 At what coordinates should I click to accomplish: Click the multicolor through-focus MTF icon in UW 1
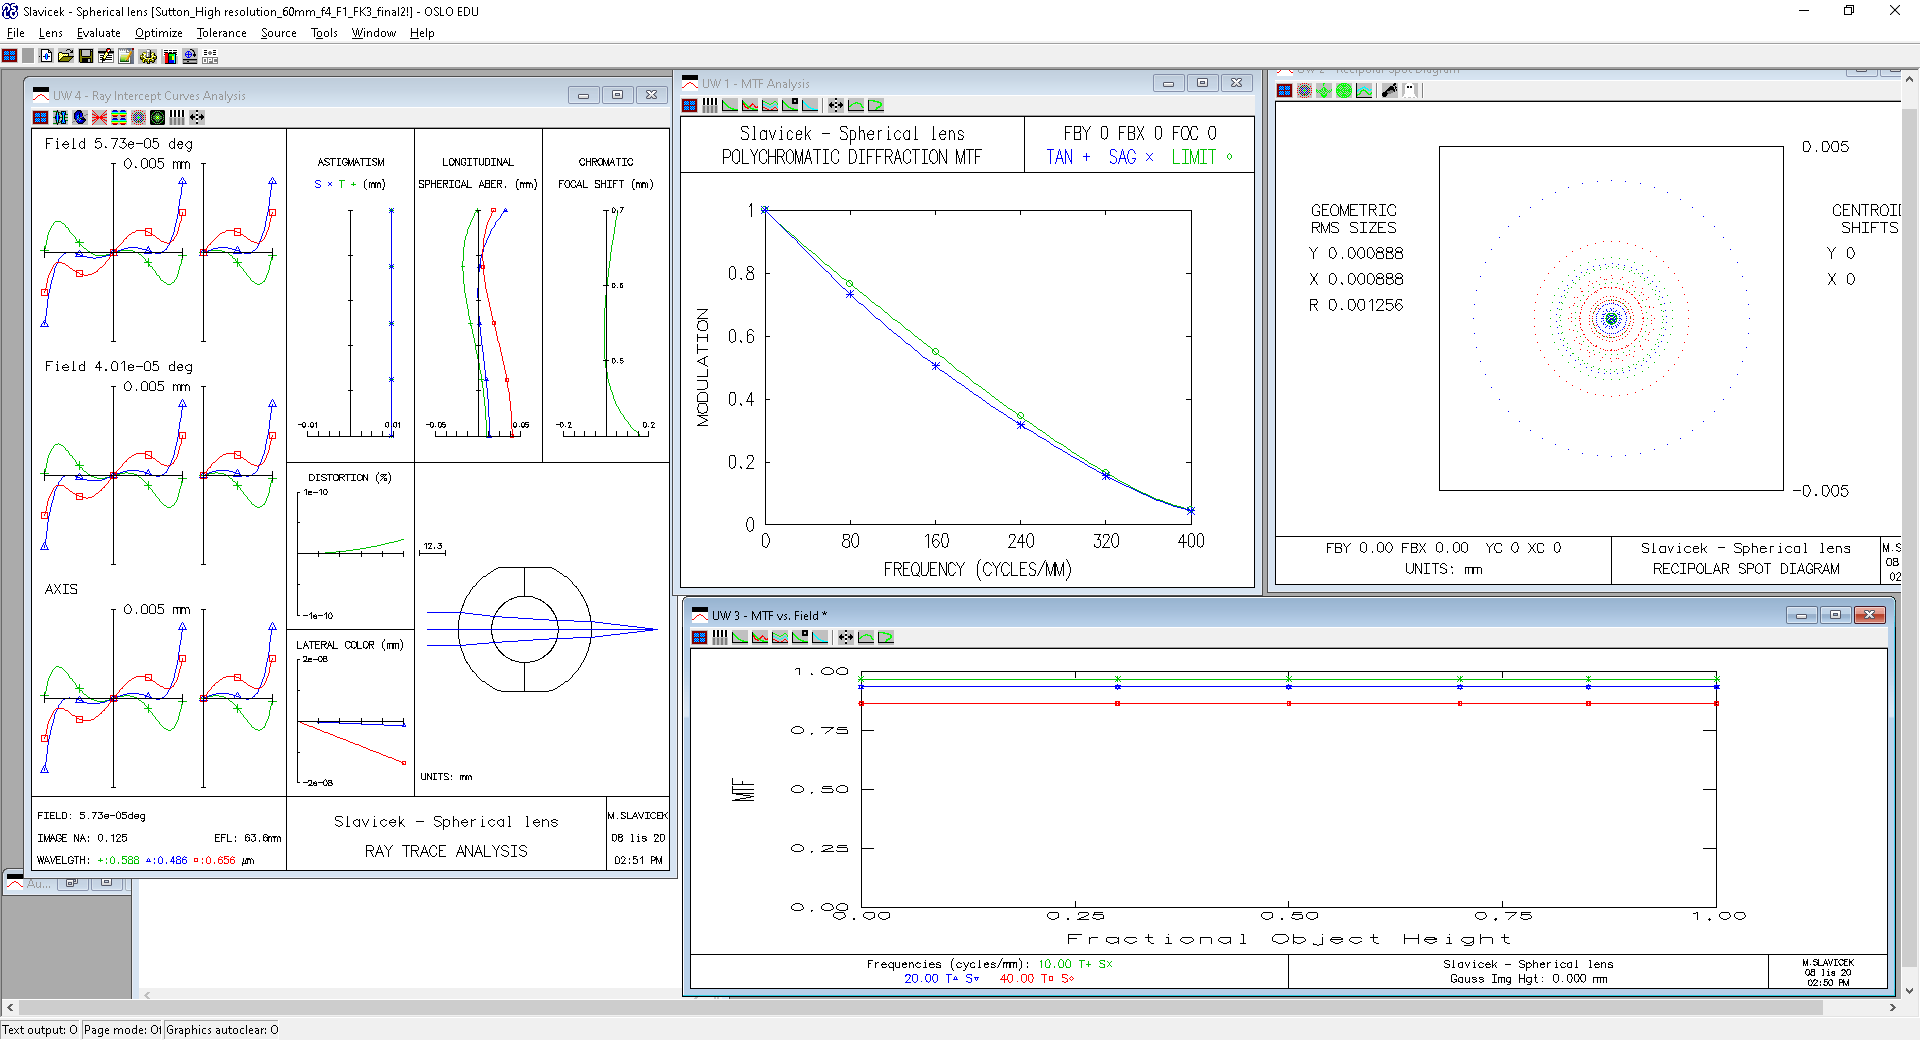tap(770, 105)
